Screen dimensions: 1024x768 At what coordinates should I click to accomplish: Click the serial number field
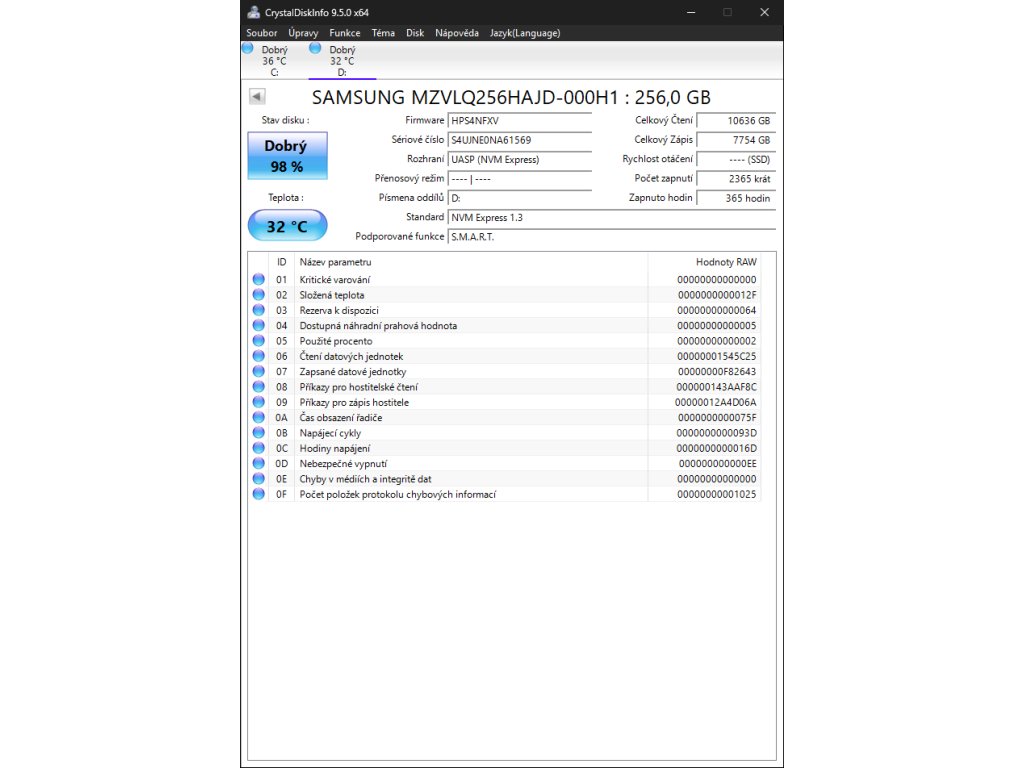(519, 140)
